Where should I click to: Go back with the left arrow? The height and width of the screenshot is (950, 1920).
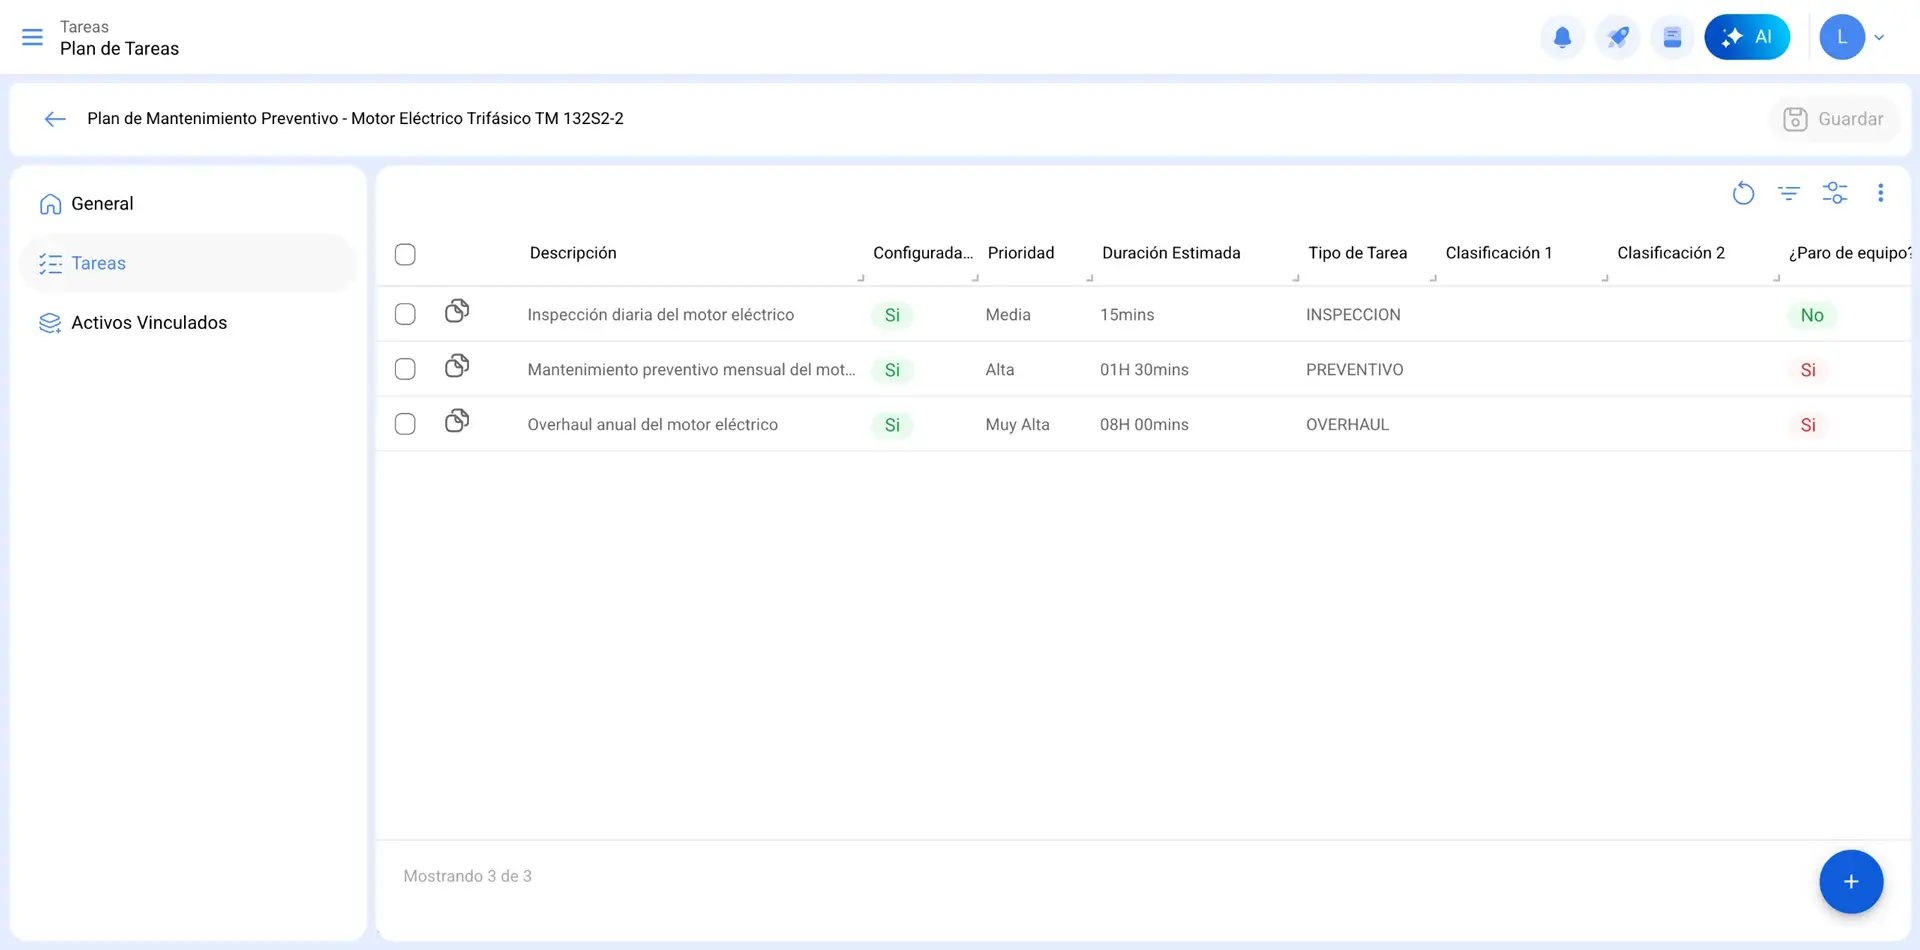[55, 119]
